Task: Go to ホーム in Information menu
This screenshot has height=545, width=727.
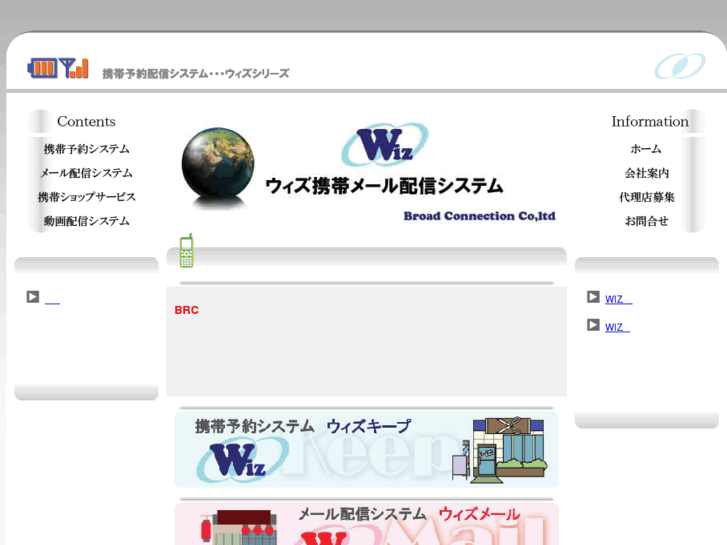Action: click(x=646, y=149)
